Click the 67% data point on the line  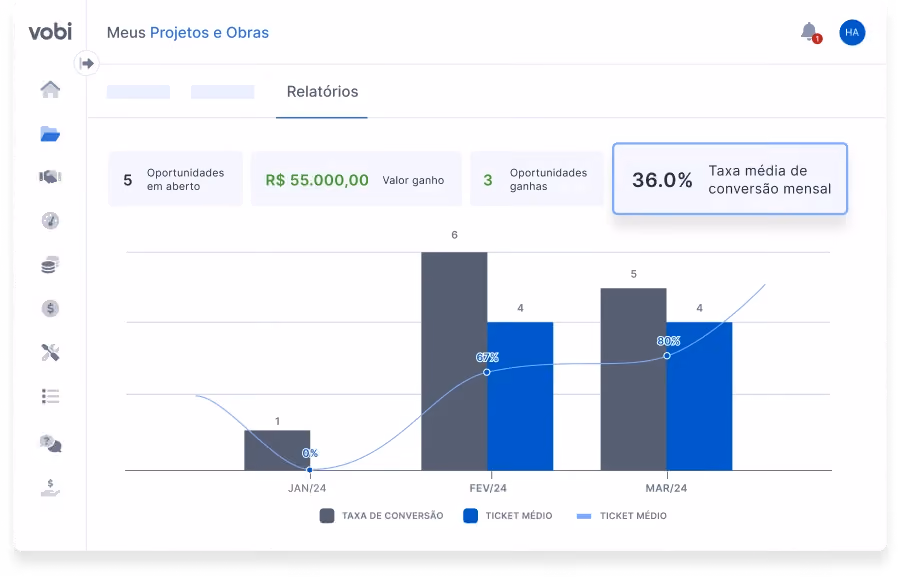click(487, 372)
